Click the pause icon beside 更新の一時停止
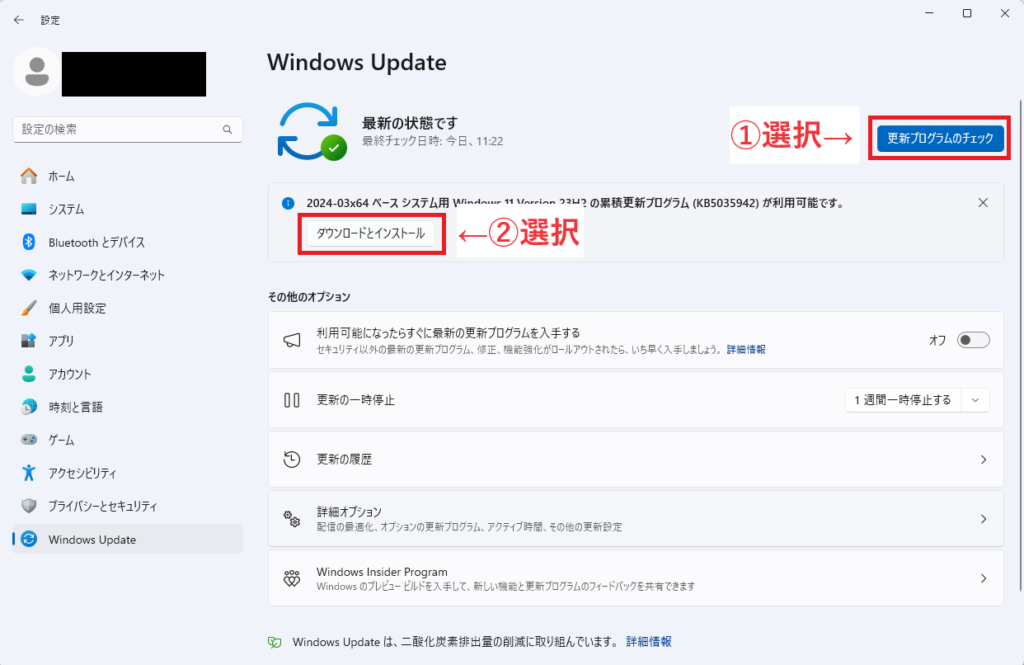 tap(292, 400)
